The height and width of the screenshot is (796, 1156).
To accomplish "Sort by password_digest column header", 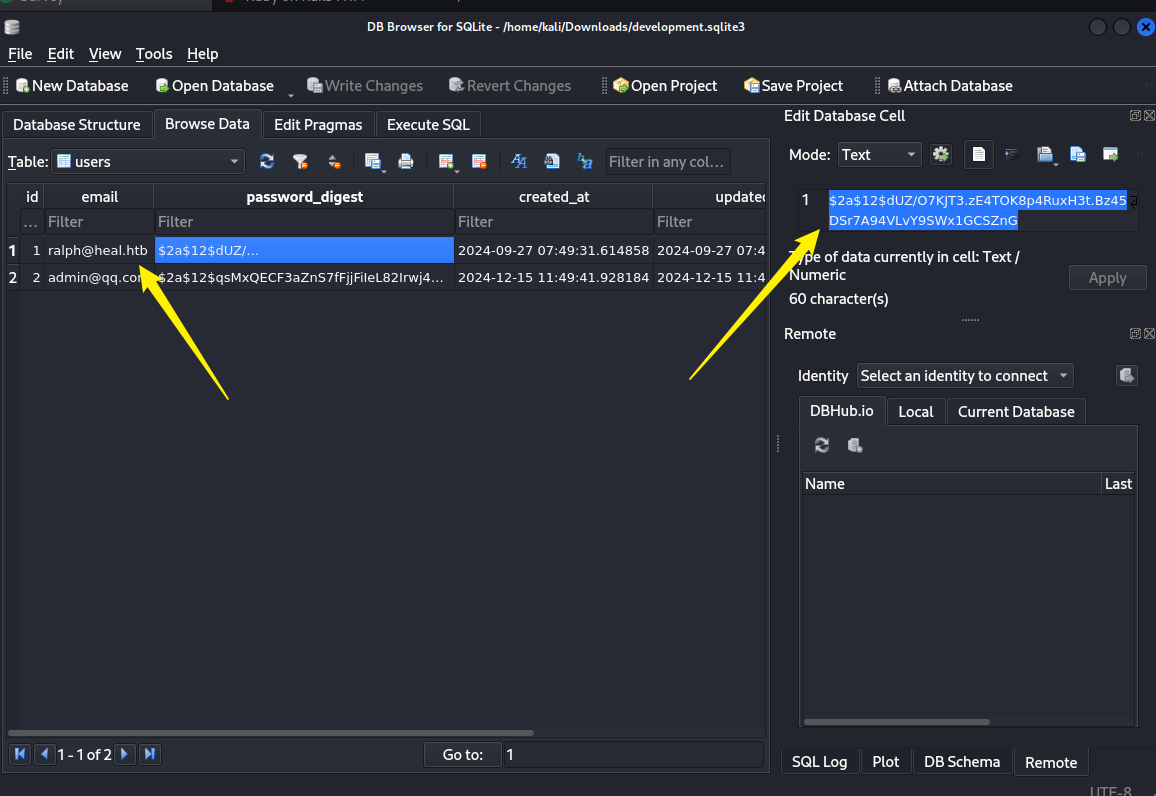I will click(304, 197).
